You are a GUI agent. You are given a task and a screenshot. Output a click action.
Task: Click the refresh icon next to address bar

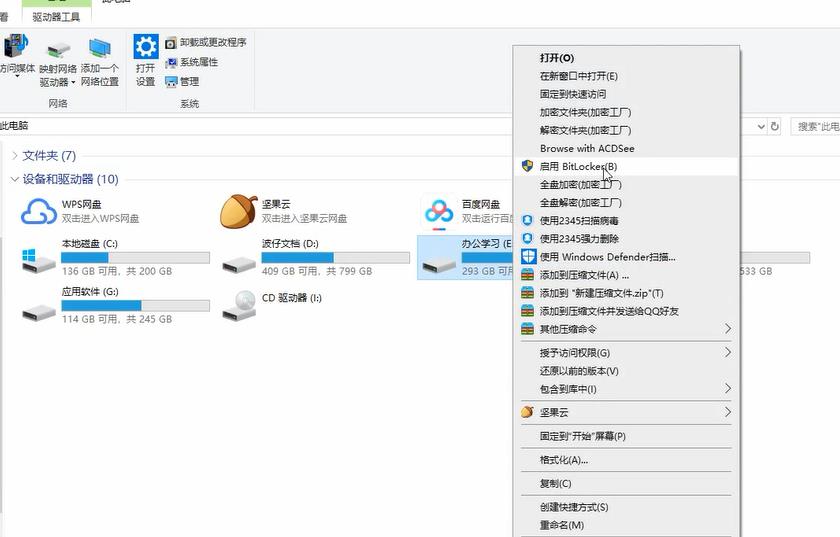(775, 126)
